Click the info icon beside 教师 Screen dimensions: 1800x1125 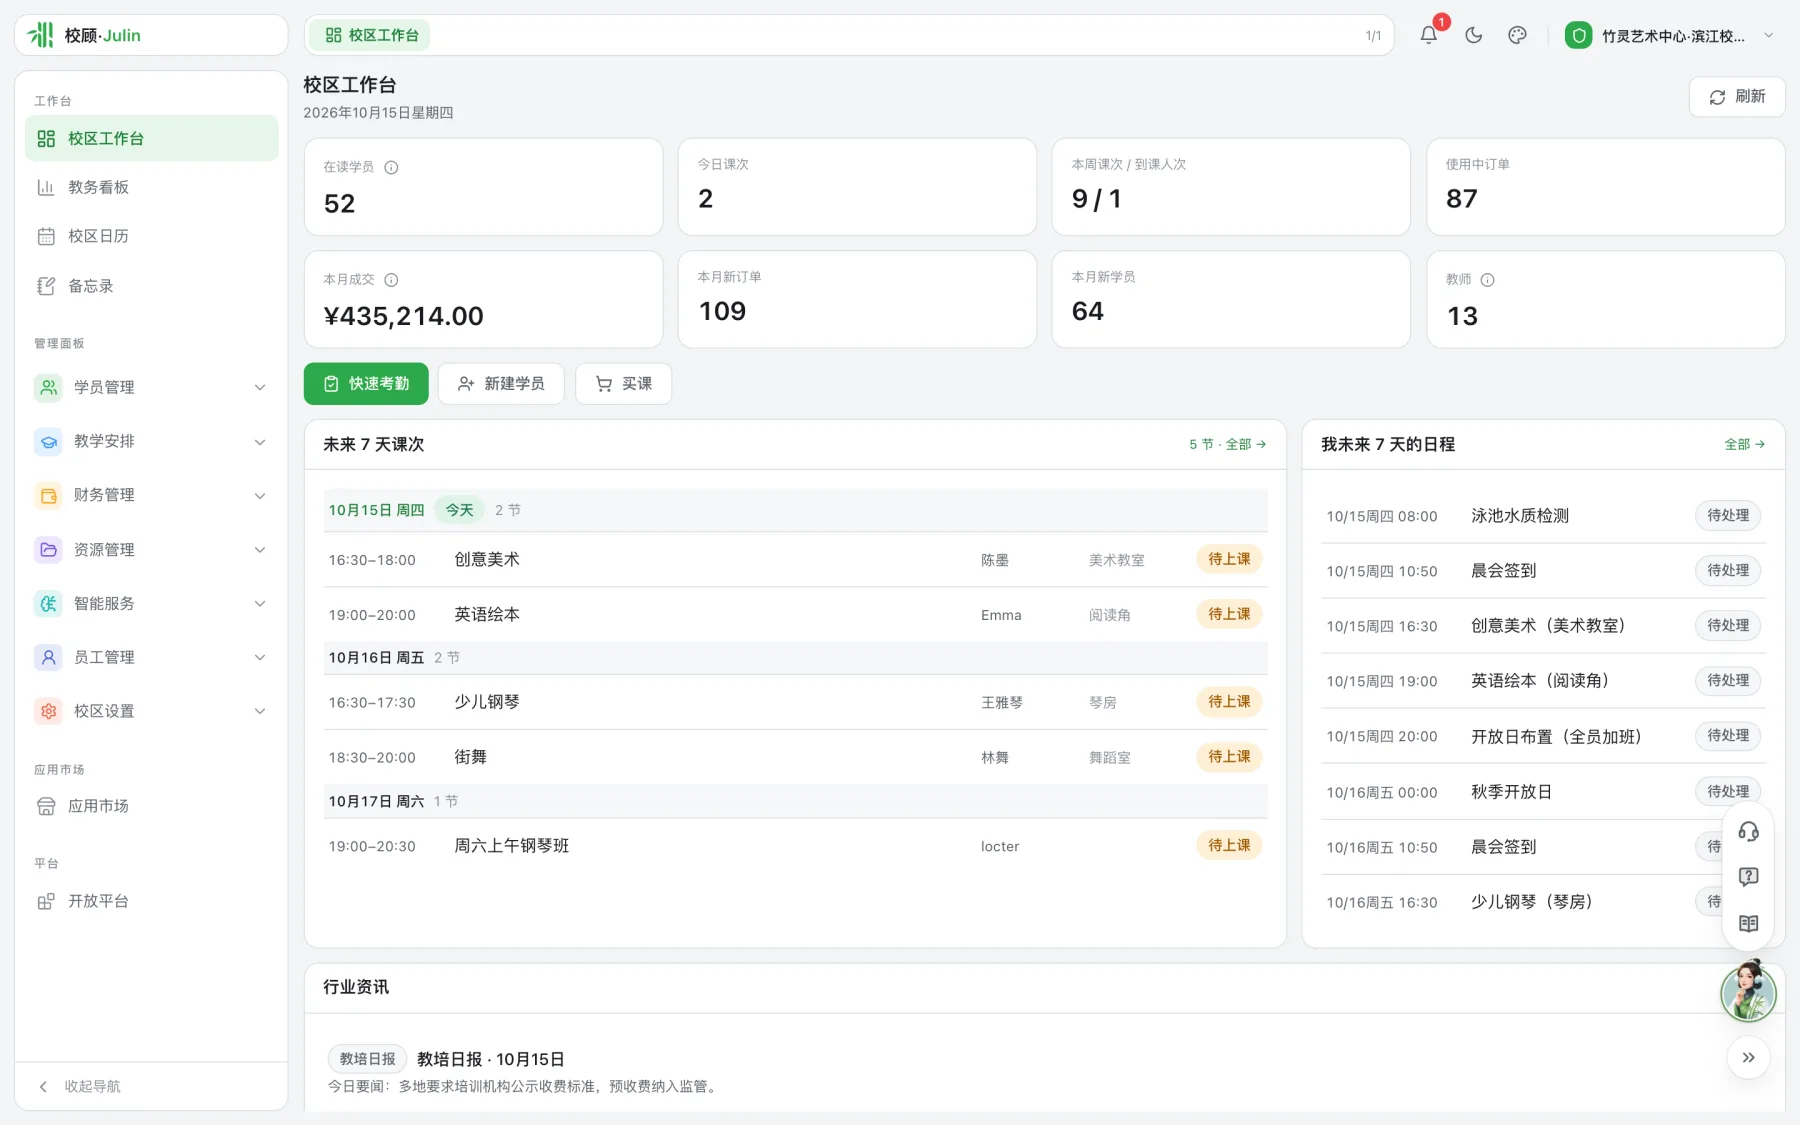1487,280
